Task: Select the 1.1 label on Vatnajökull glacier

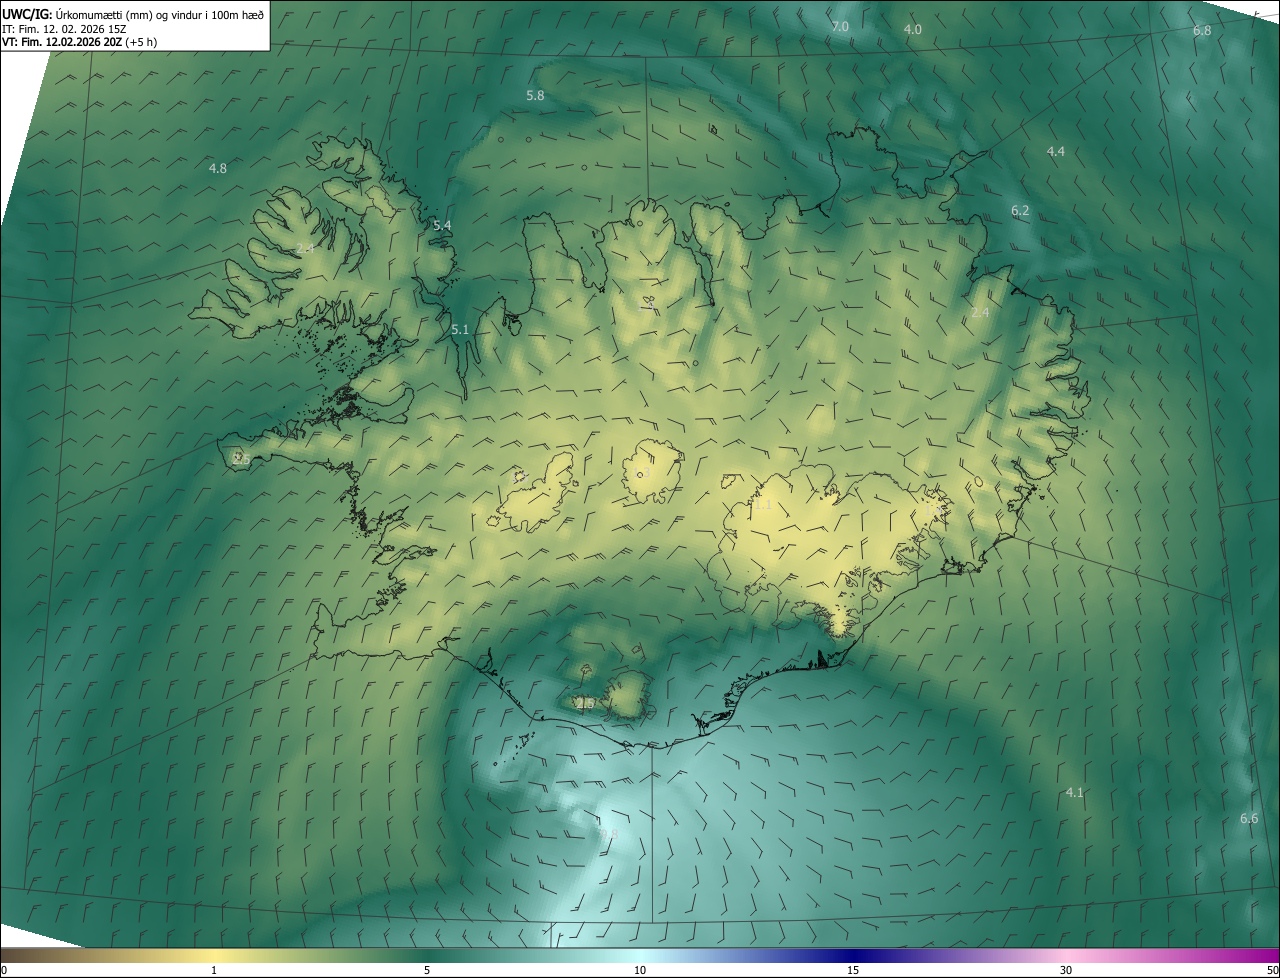Action: pyautogui.click(x=762, y=506)
